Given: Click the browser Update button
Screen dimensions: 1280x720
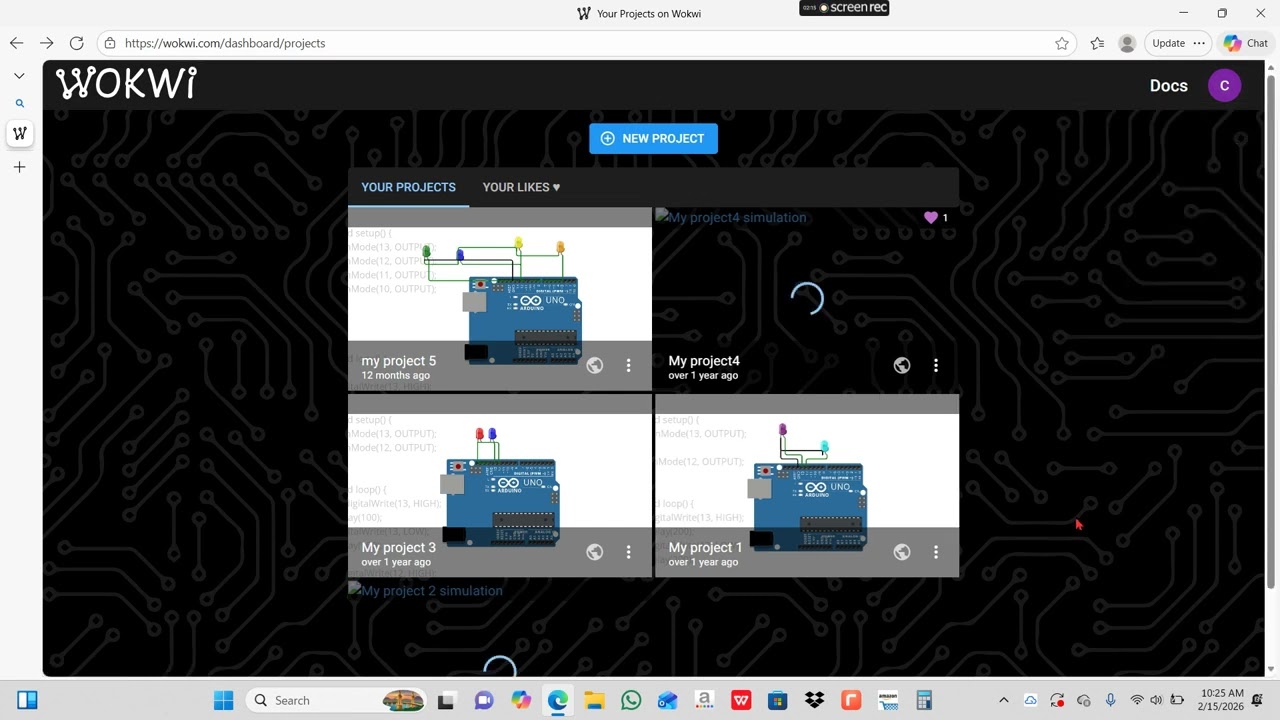Looking at the screenshot, I should point(1179,43).
